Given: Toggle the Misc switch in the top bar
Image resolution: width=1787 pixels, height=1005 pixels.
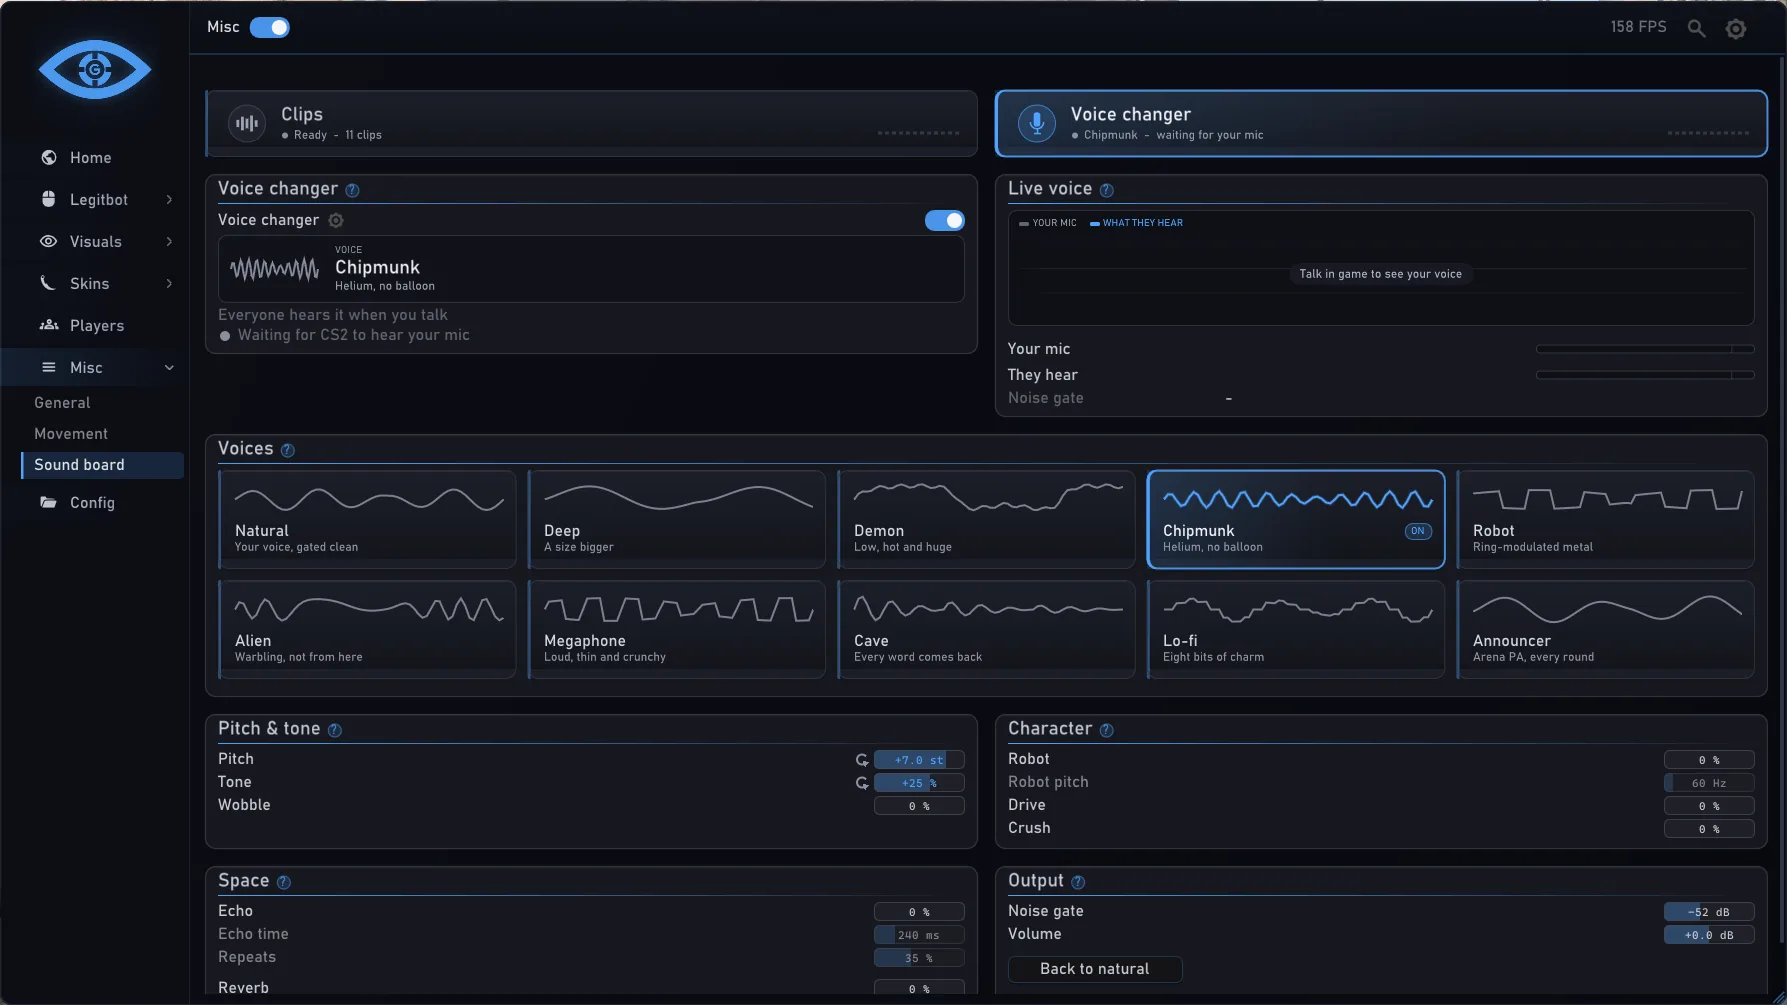Looking at the screenshot, I should [270, 27].
